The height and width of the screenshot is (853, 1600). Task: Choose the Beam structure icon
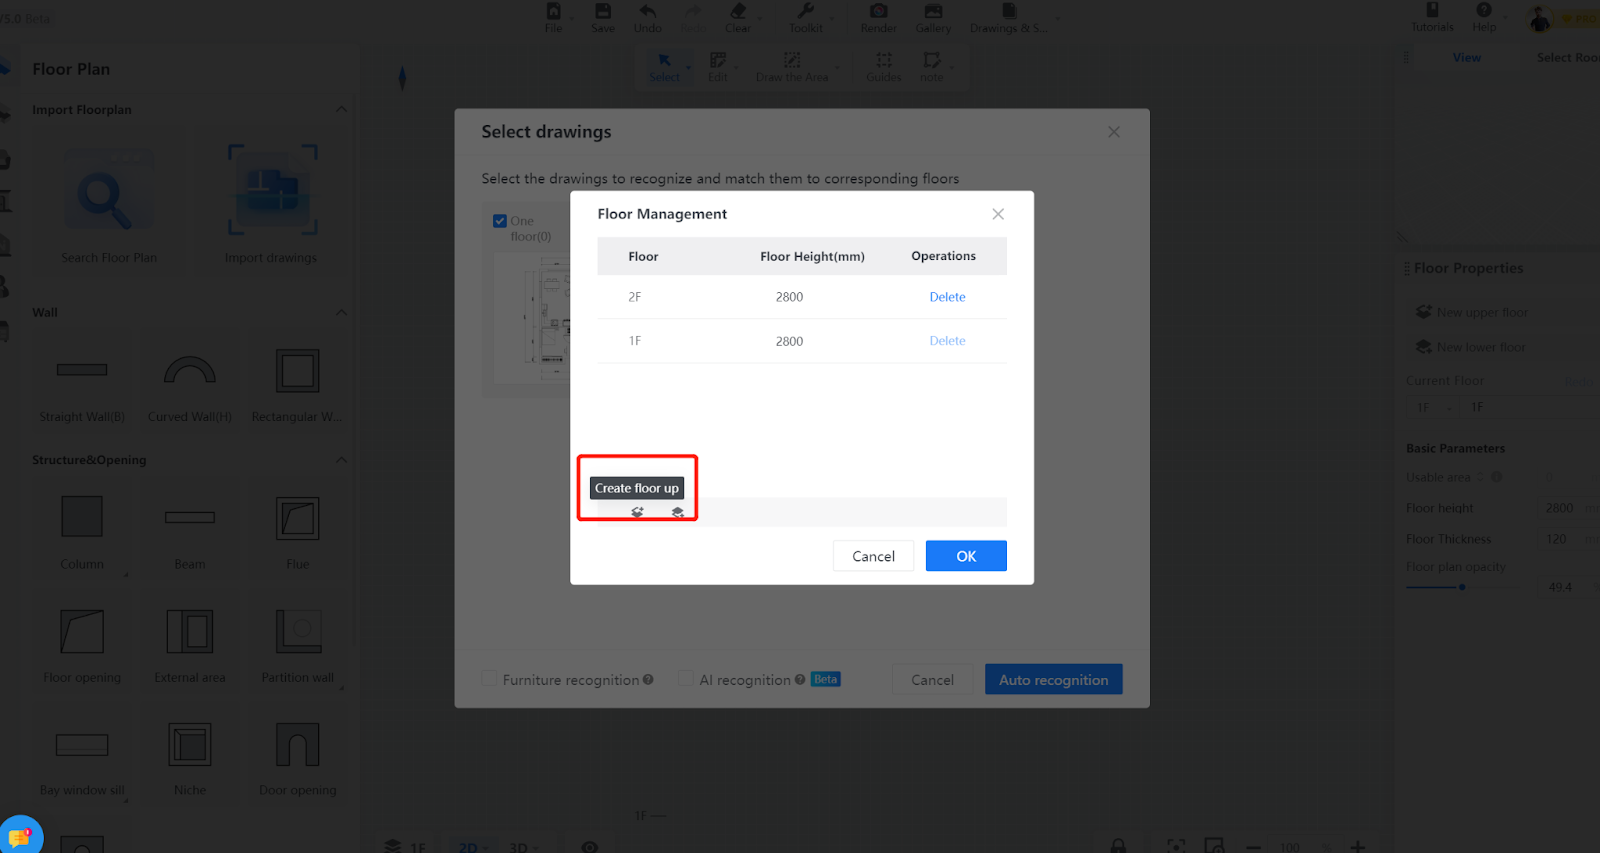tap(190, 517)
